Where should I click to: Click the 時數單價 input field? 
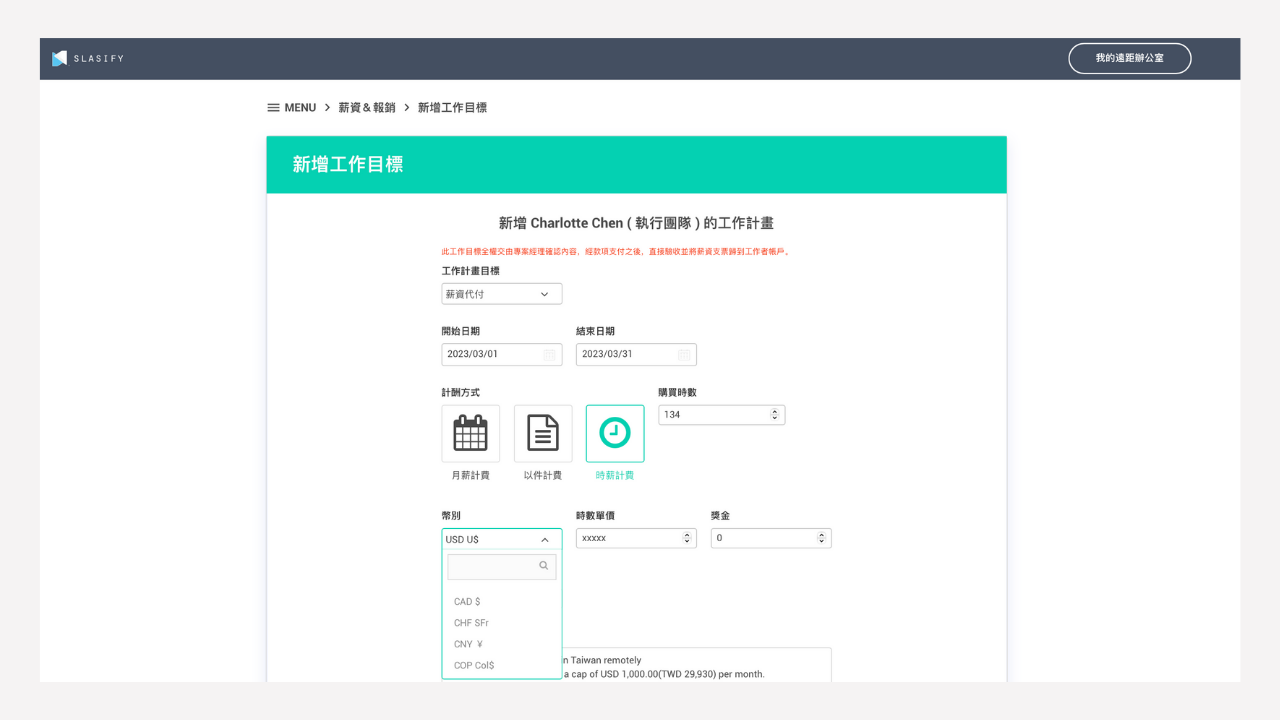point(628,538)
